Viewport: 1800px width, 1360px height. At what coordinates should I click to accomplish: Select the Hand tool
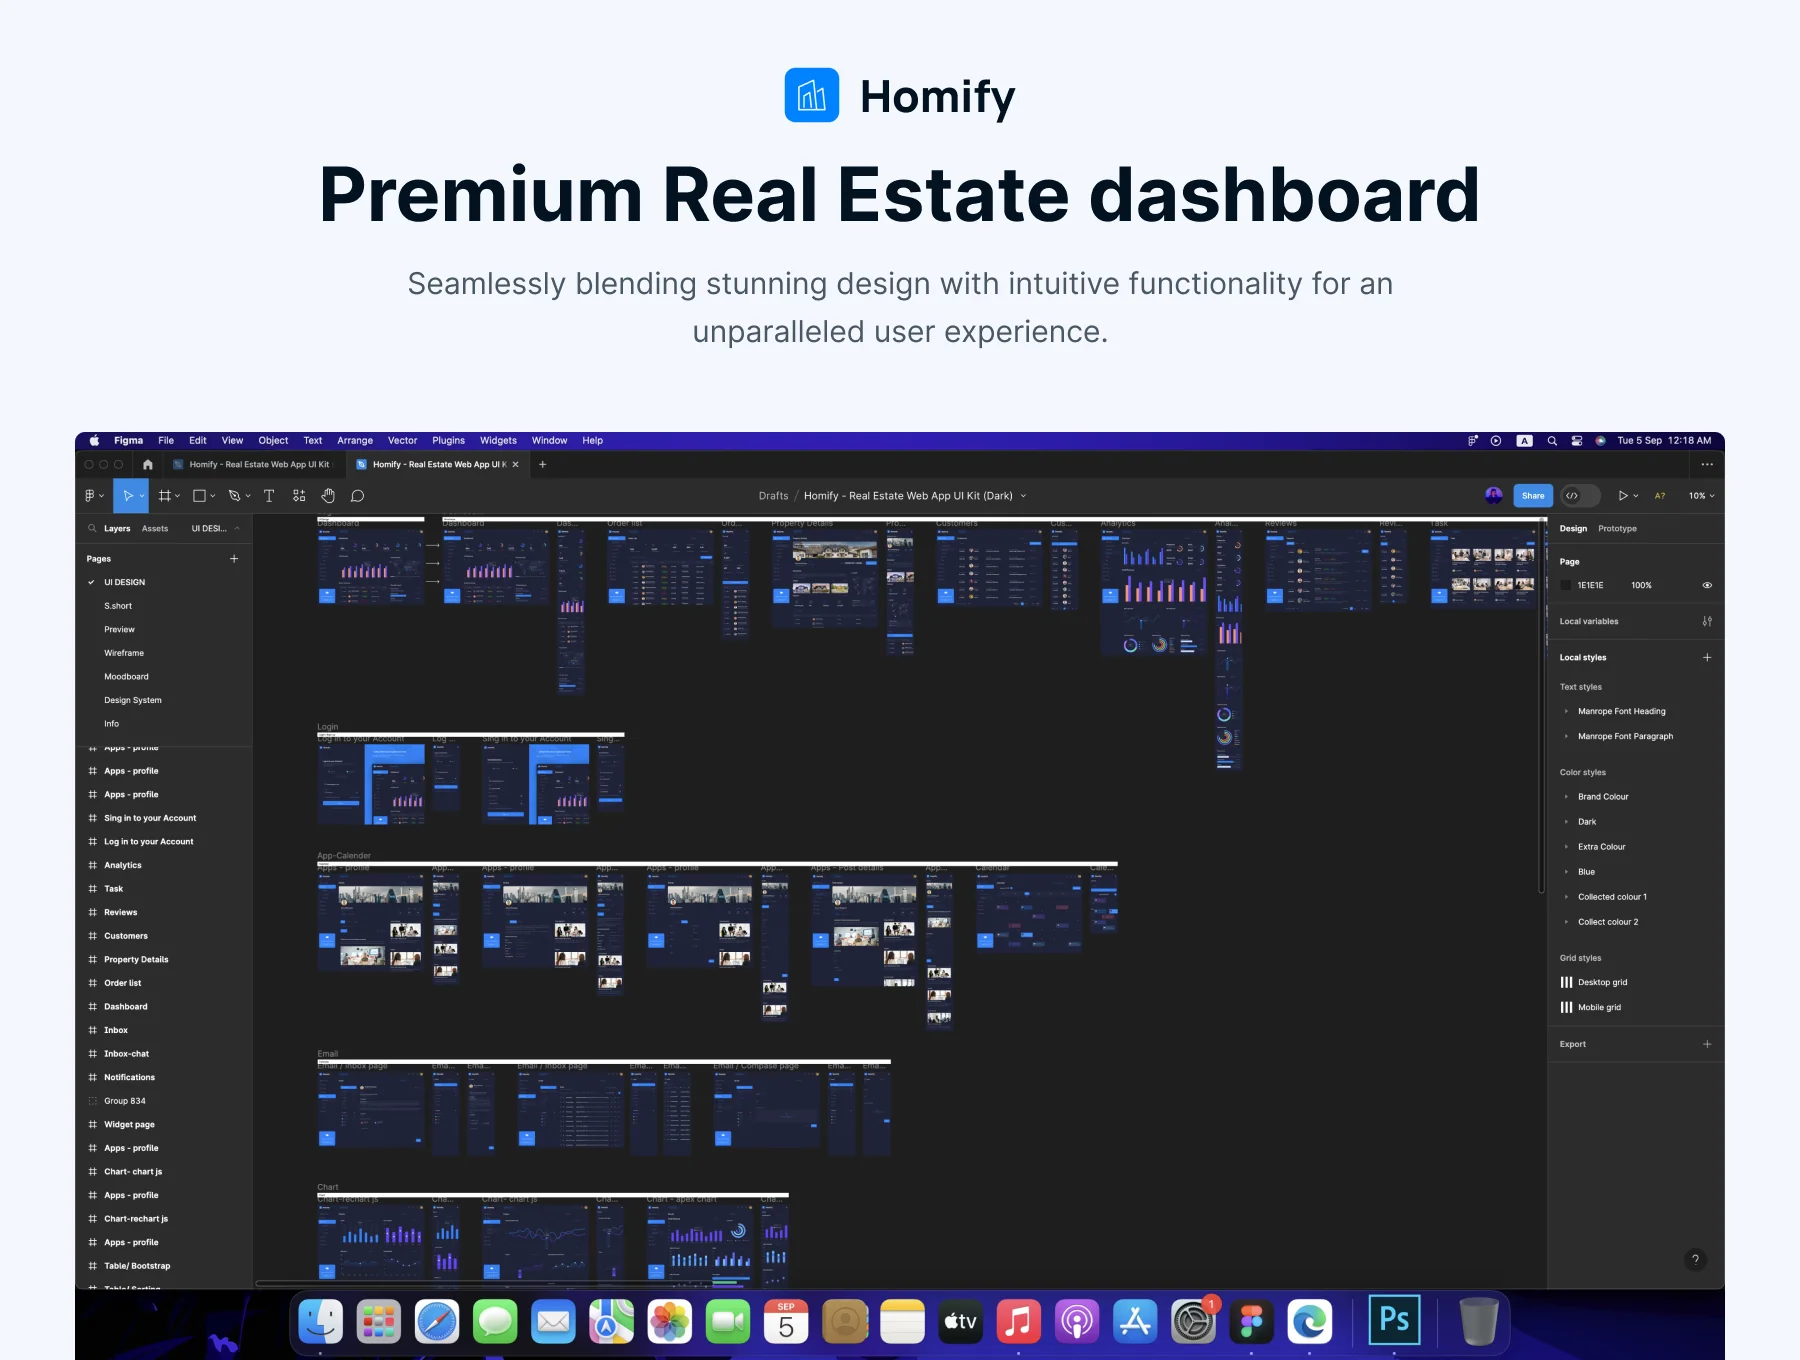328,495
